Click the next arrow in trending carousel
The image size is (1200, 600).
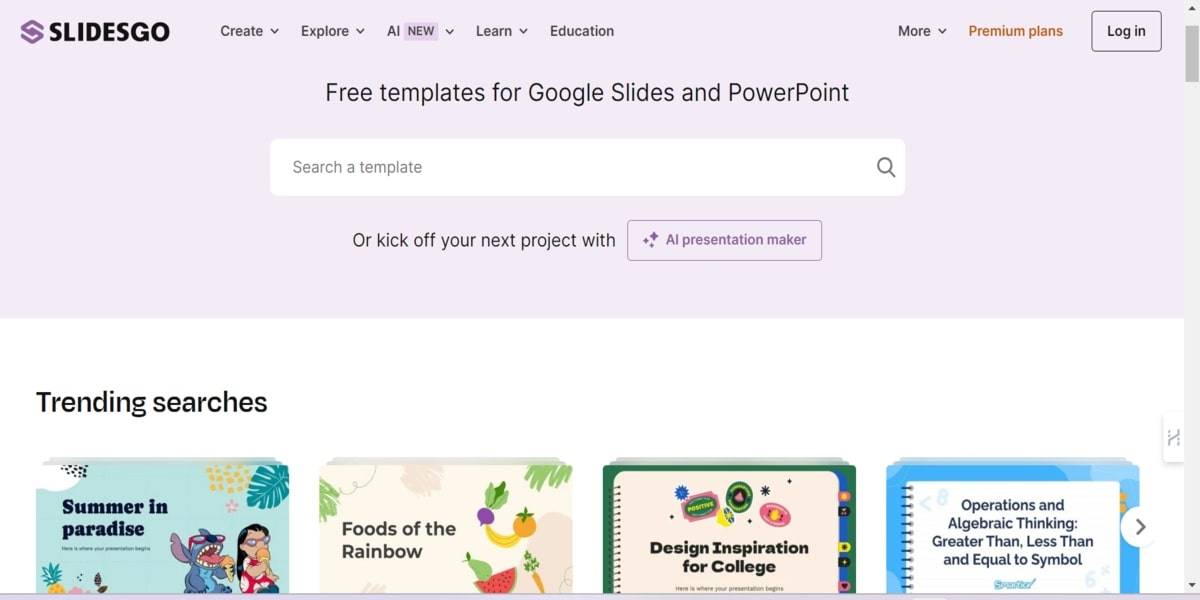pos(1140,527)
